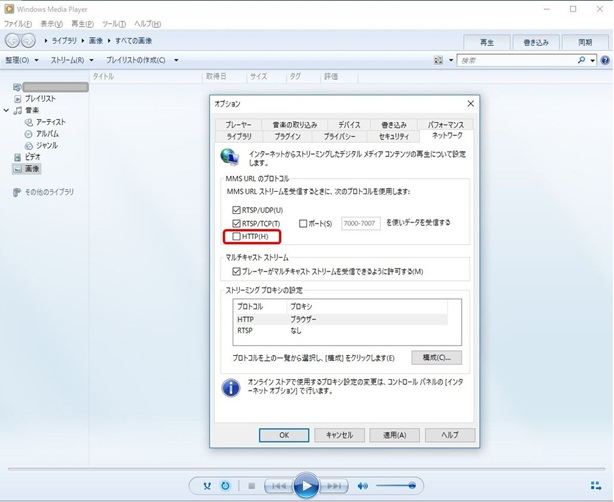The width and height of the screenshot is (614, 502).
Task: Switch to the デバイス tab
Action: (x=349, y=125)
